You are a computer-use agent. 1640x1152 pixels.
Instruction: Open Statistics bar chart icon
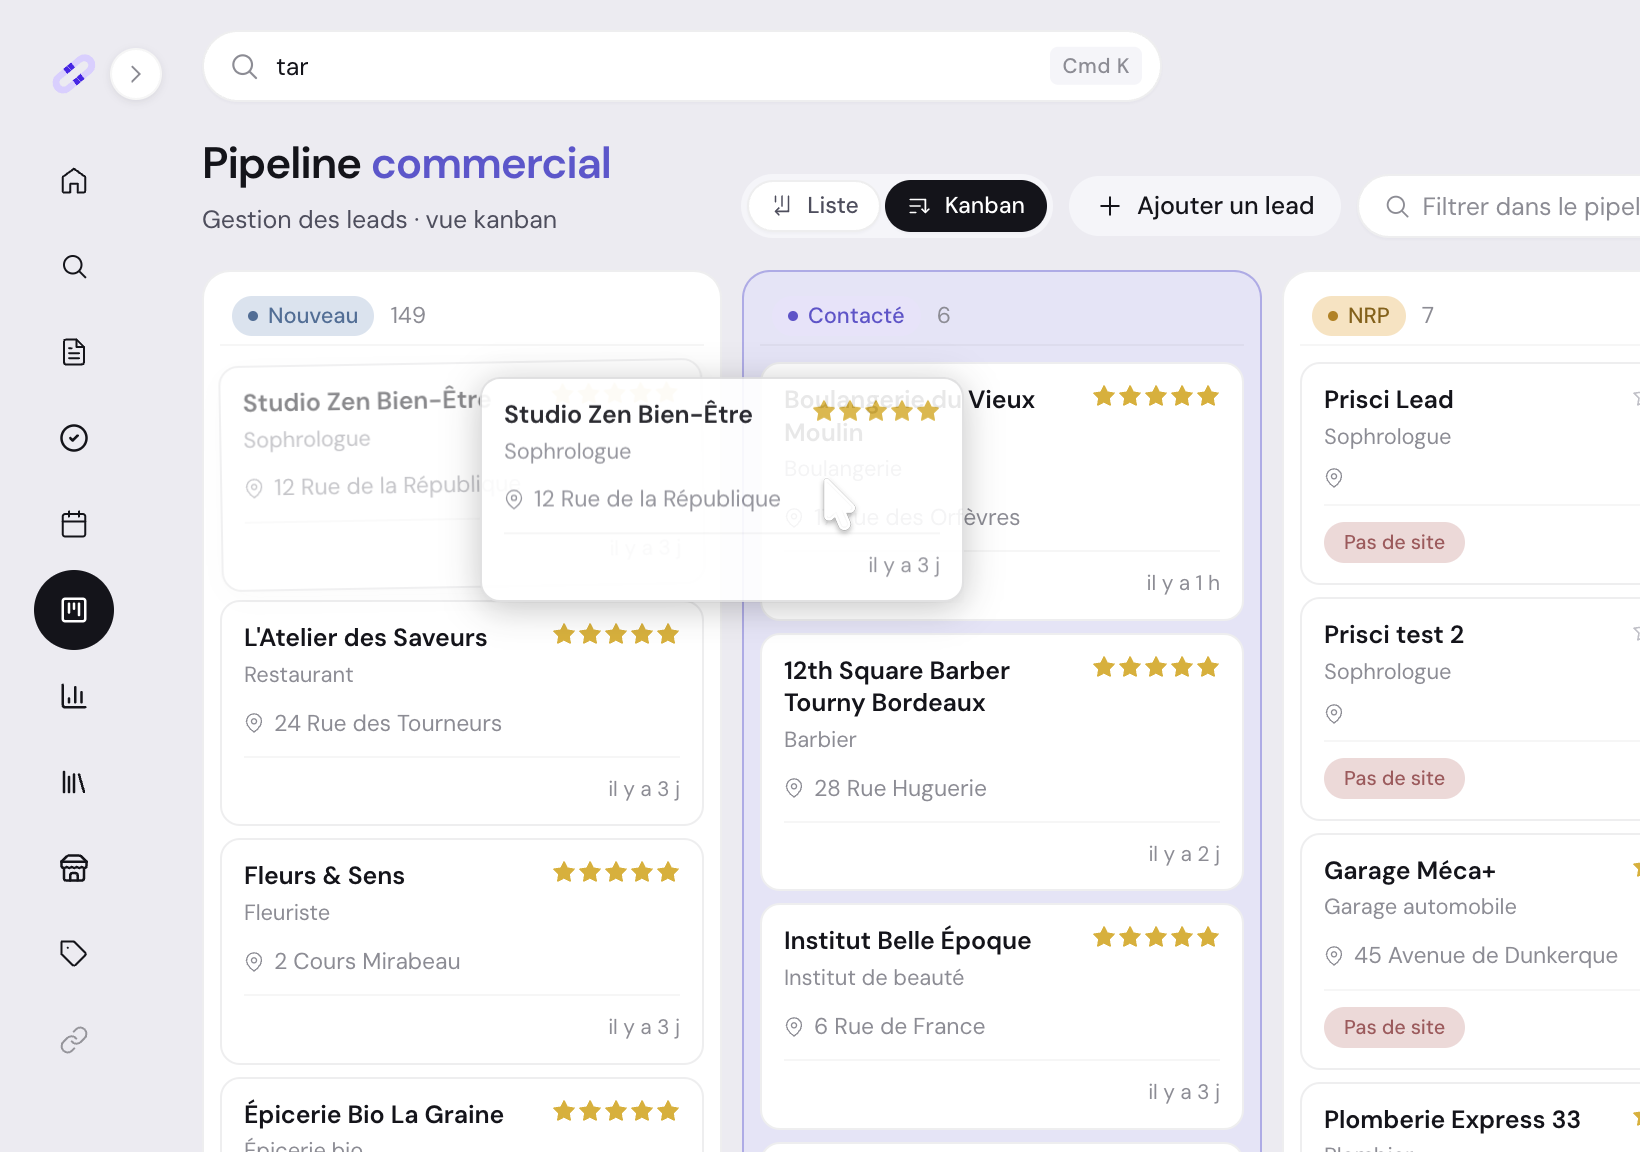[x=74, y=696]
